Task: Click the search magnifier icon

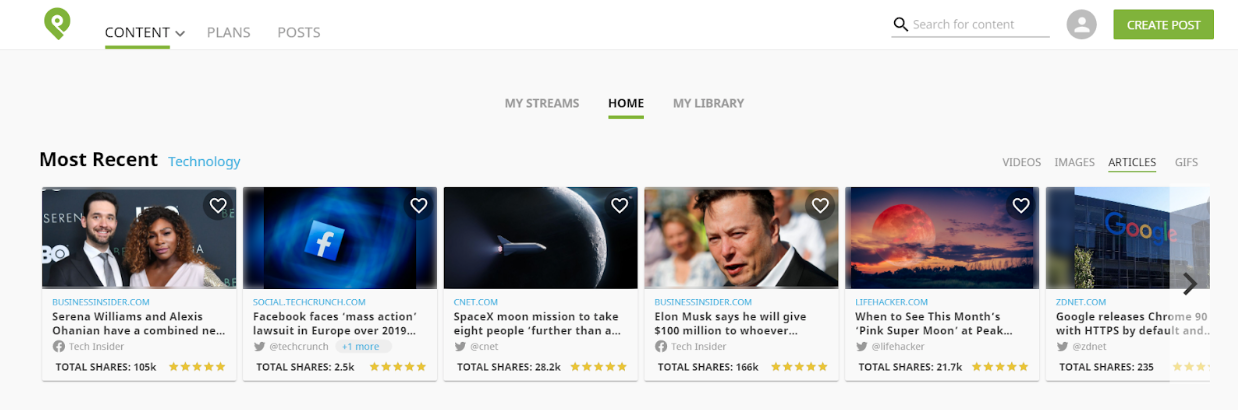Action: [x=900, y=24]
